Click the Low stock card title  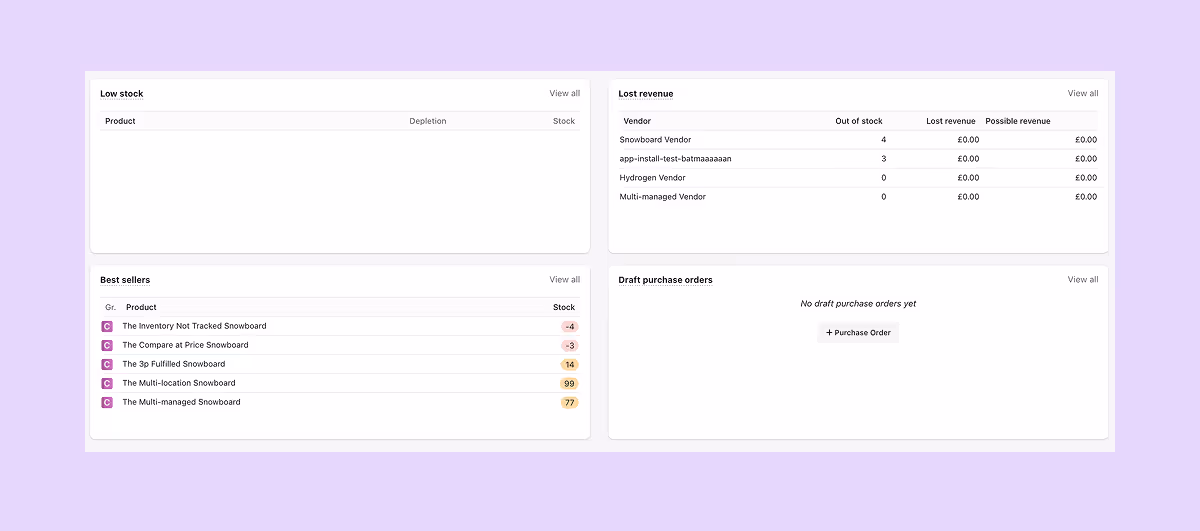pyautogui.click(x=122, y=94)
